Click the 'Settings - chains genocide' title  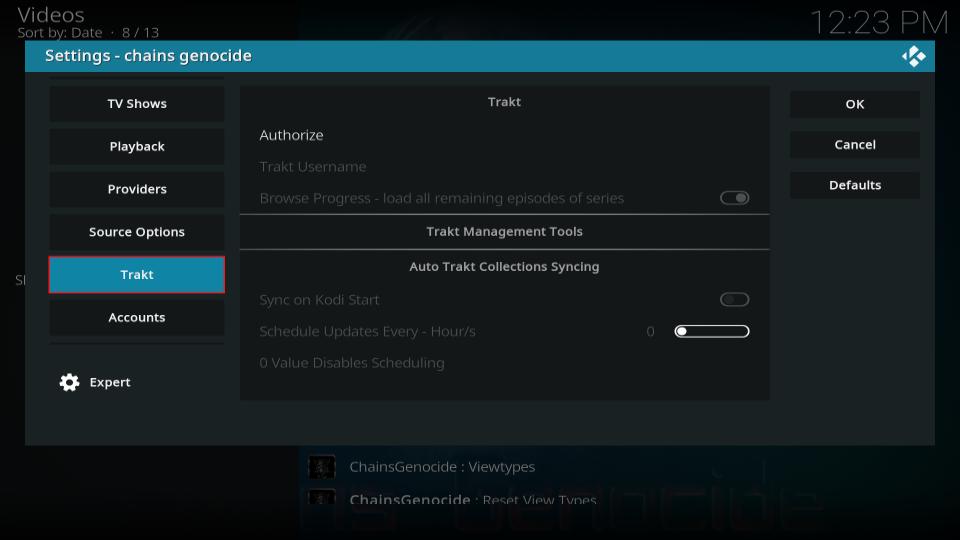click(x=148, y=56)
